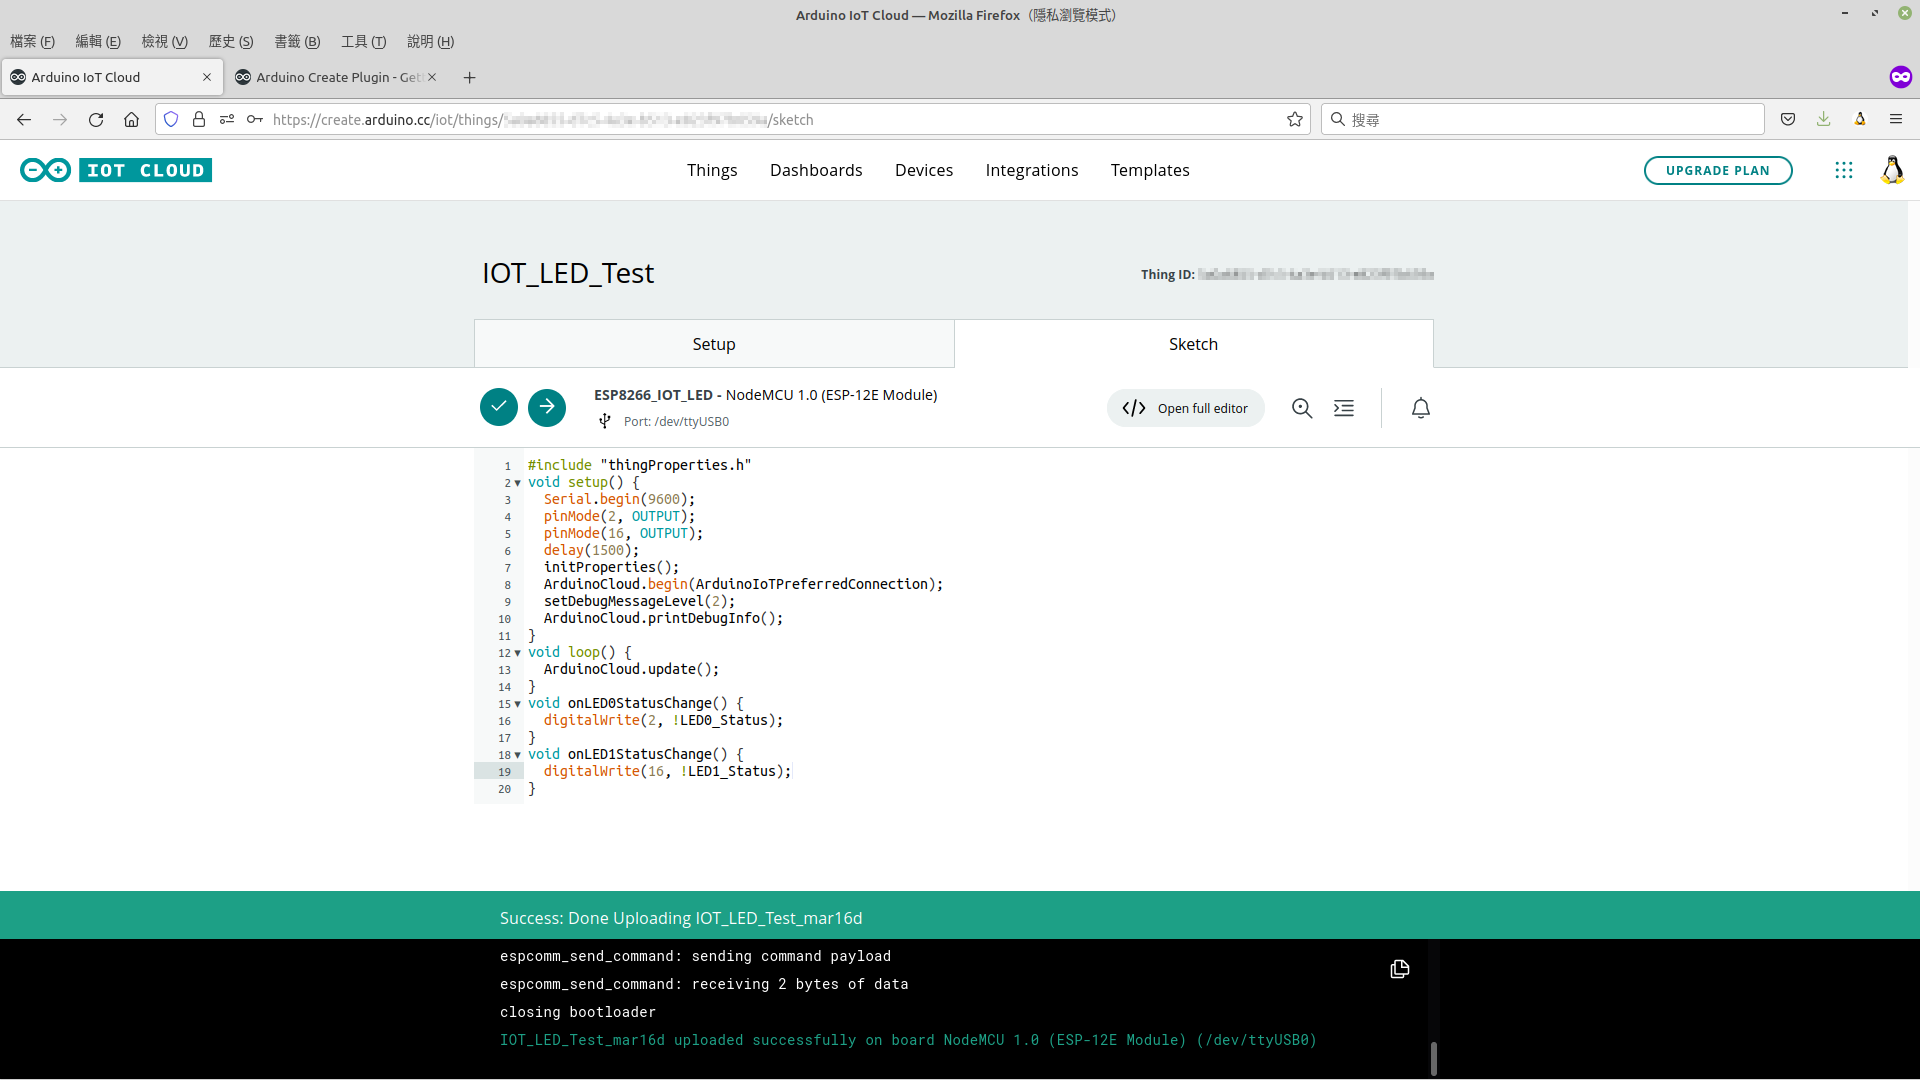Click the private browsing mask icon

tap(1900, 77)
